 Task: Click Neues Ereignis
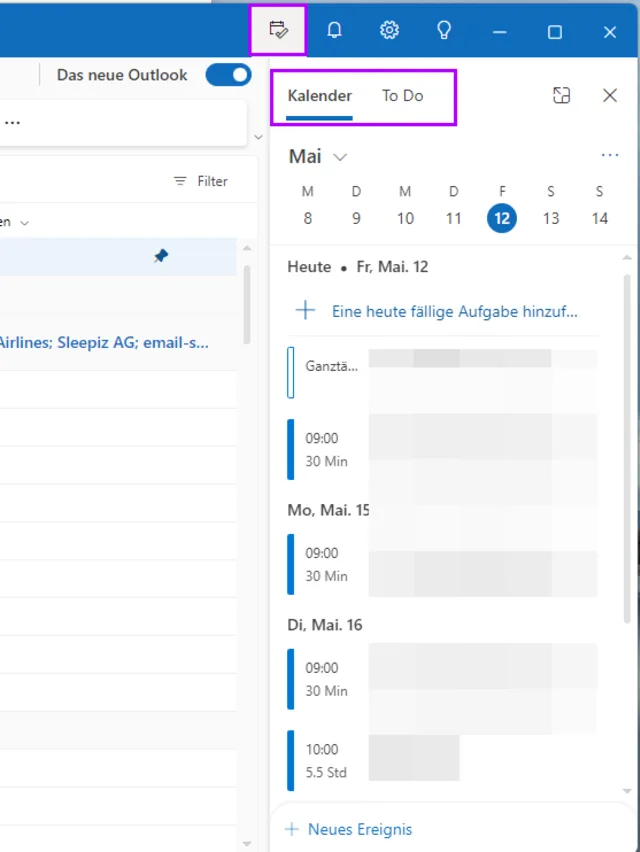tap(359, 829)
